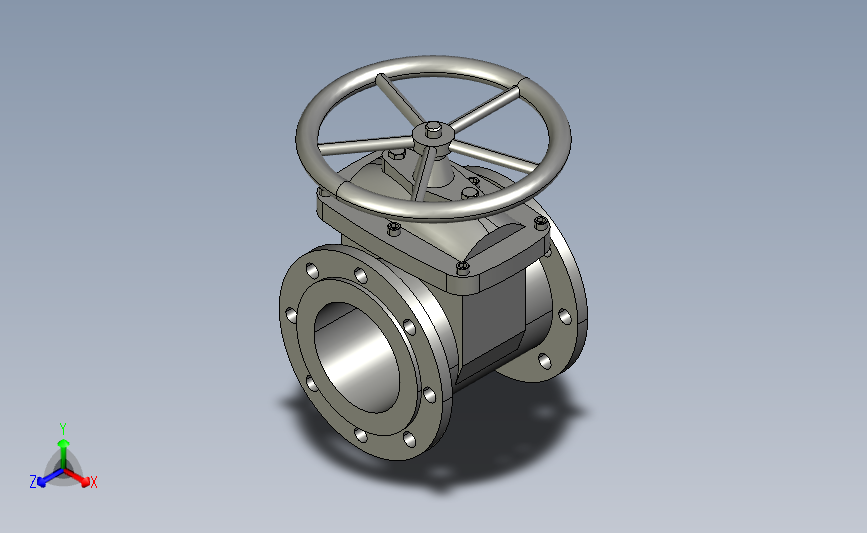
Task: Select the front flange bore opening
Action: coord(357,357)
